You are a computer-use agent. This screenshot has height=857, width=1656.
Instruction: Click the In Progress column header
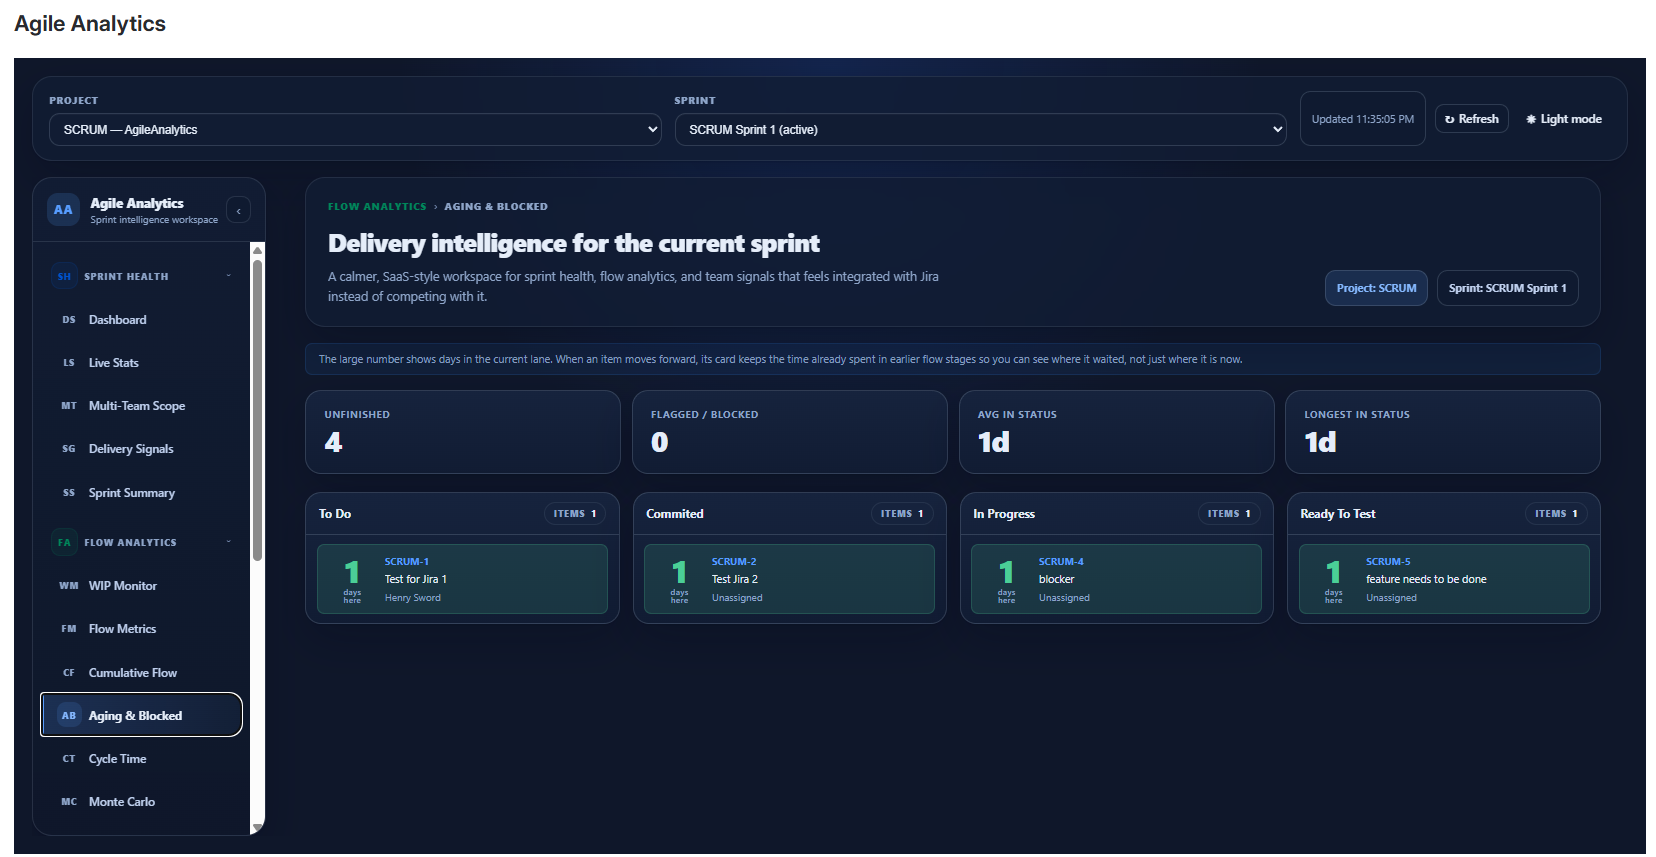(x=1004, y=514)
